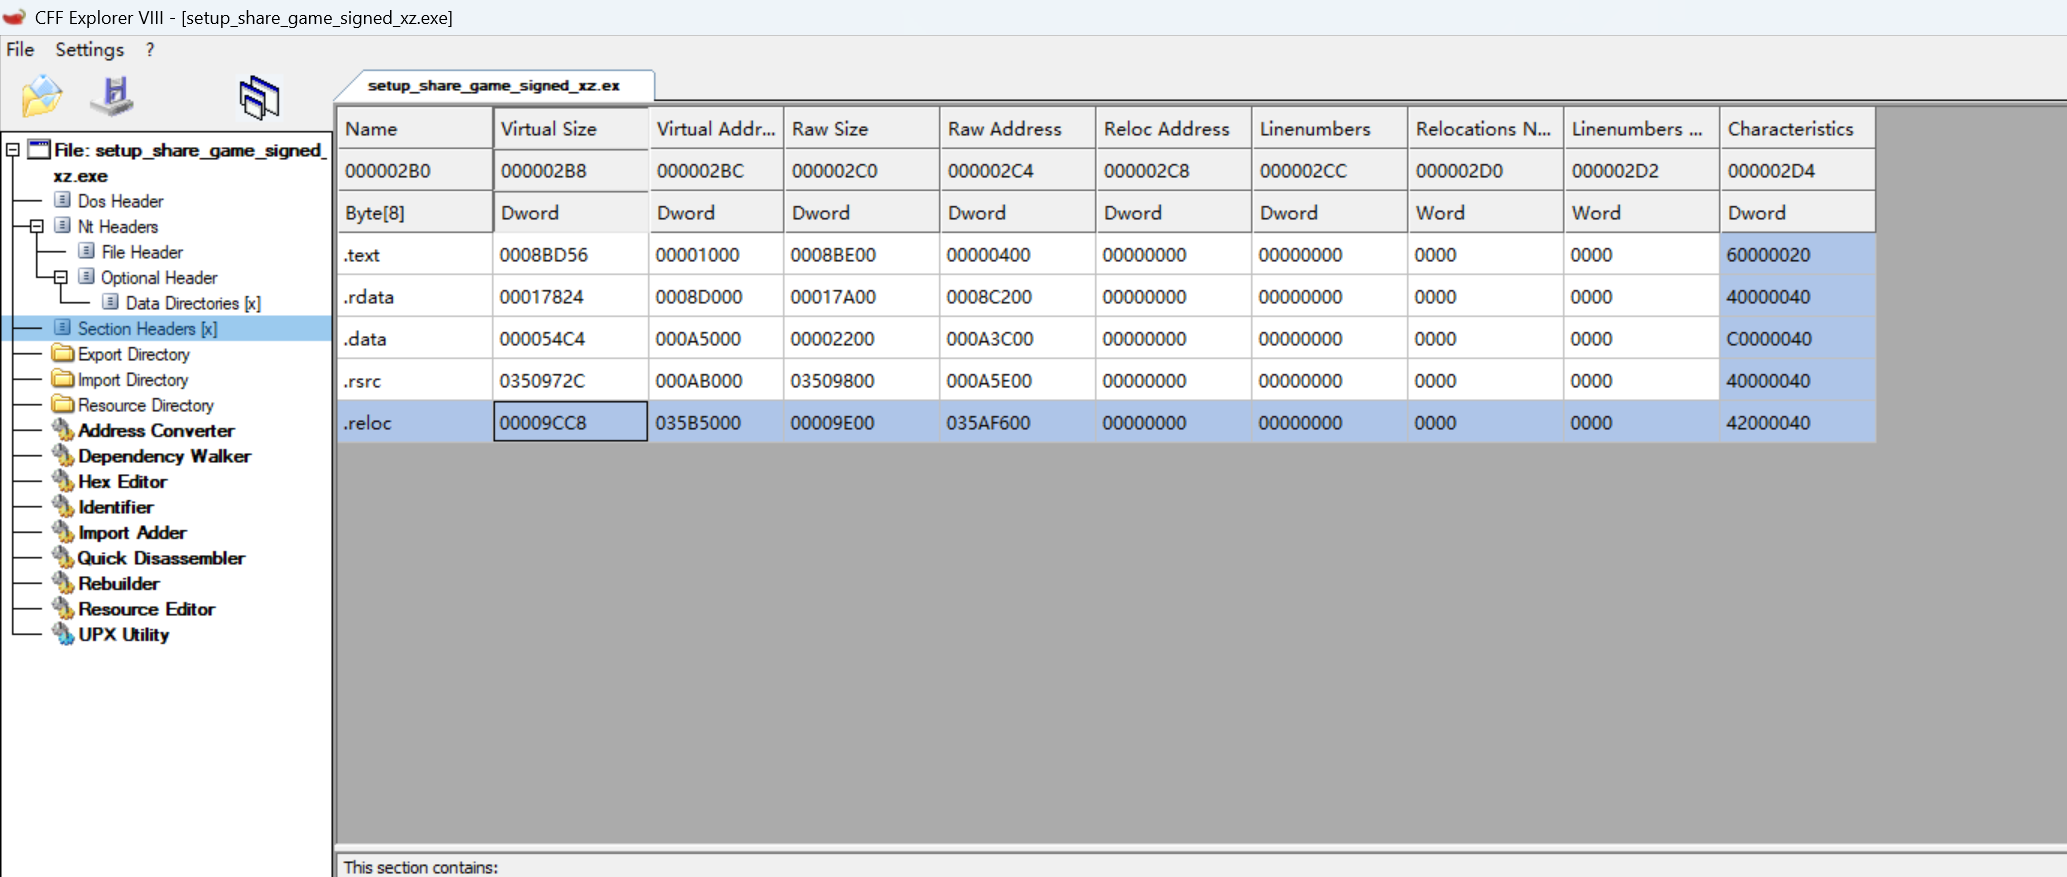This screenshot has width=2067, height=877.
Task: Collapse the root File tree node
Action: pos(13,150)
